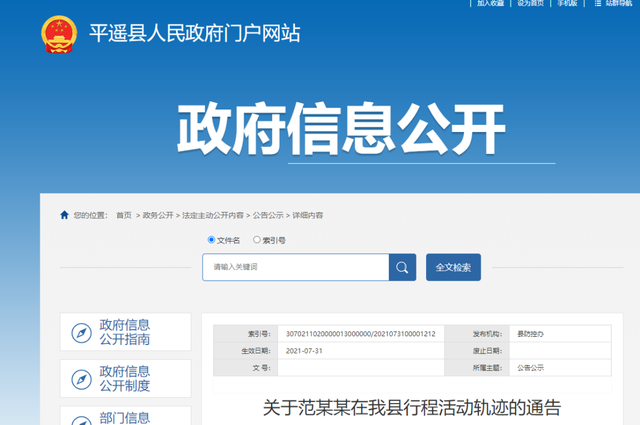Go to 首页 in the breadcrumb
The image size is (640, 425).
(x=123, y=215)
